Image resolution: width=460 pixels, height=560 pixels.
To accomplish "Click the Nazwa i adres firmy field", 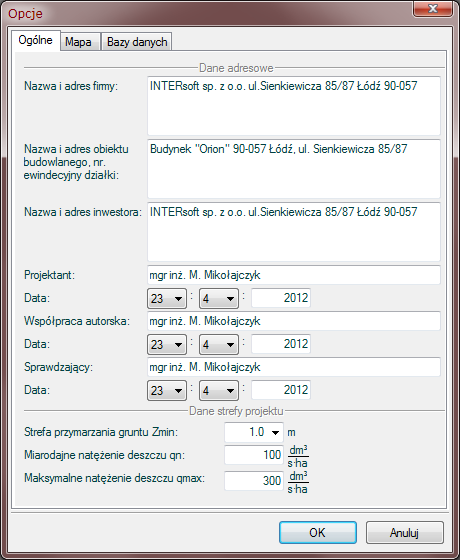I will coord(294,106).
